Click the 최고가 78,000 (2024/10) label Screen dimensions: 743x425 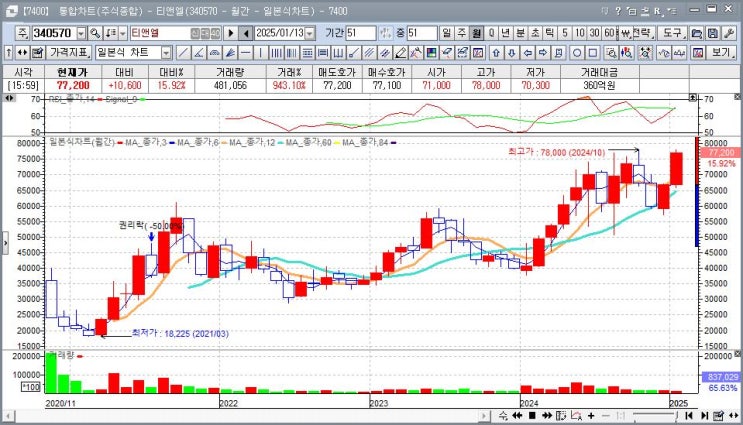(x=557, y=152)
